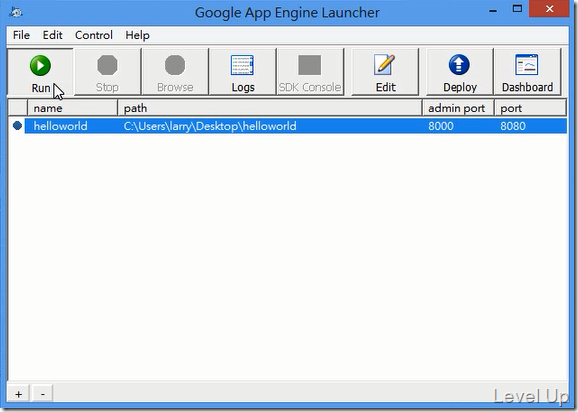578x412 pixels.
Task: Open the Edit pencil tool
Action: pyautogui.click(x=385, y=72)
